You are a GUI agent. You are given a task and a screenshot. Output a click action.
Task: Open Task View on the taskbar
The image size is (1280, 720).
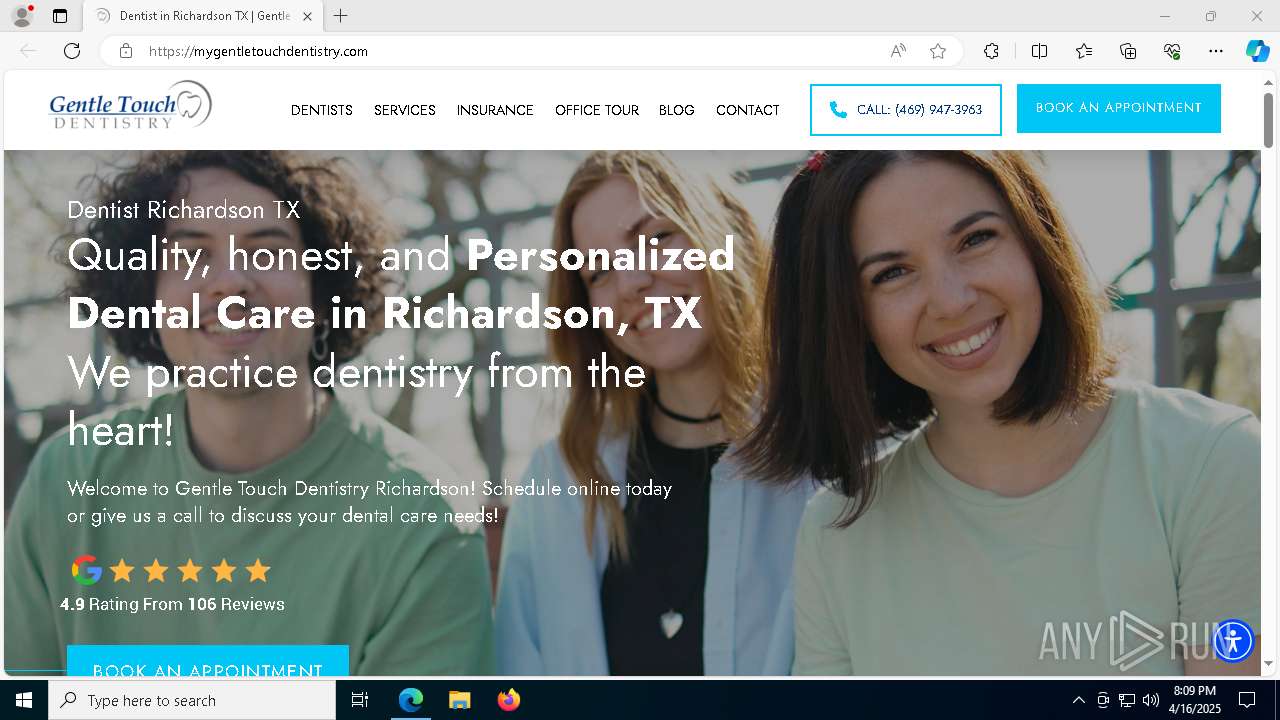pos(360,700)
